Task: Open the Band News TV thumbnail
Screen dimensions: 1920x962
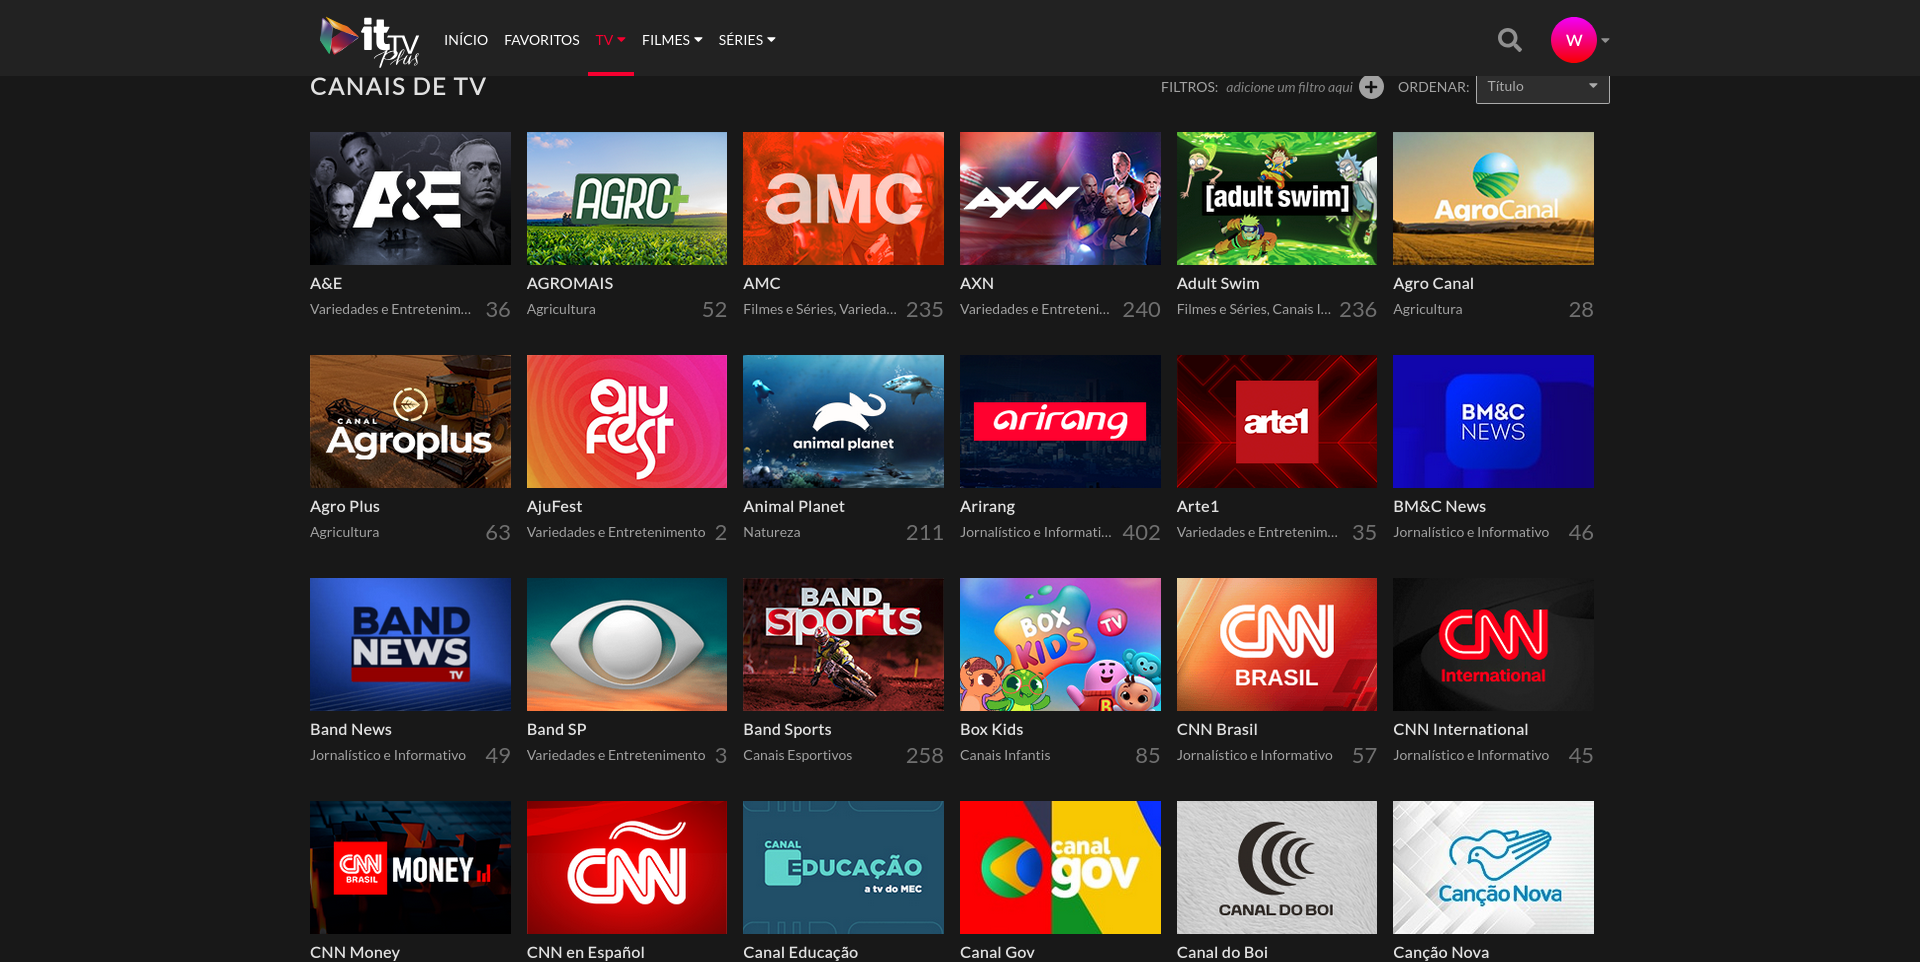Action: tap(410, 644)
